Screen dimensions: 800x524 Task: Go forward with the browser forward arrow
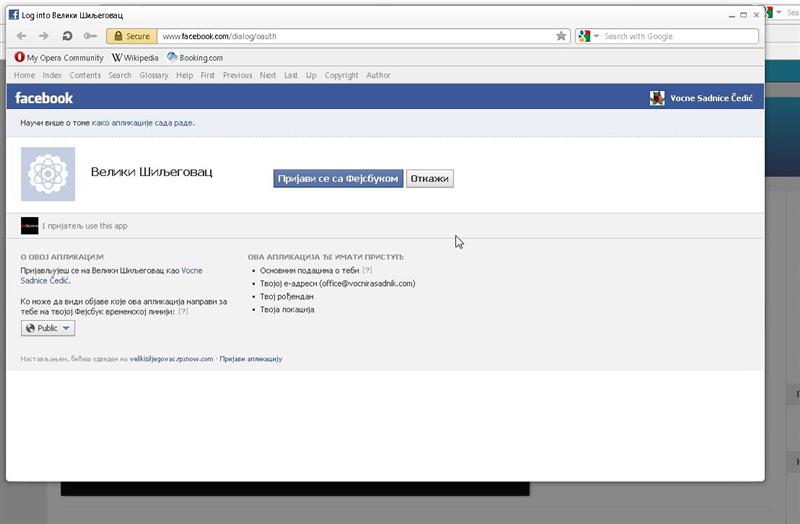[x=44, y=36]
